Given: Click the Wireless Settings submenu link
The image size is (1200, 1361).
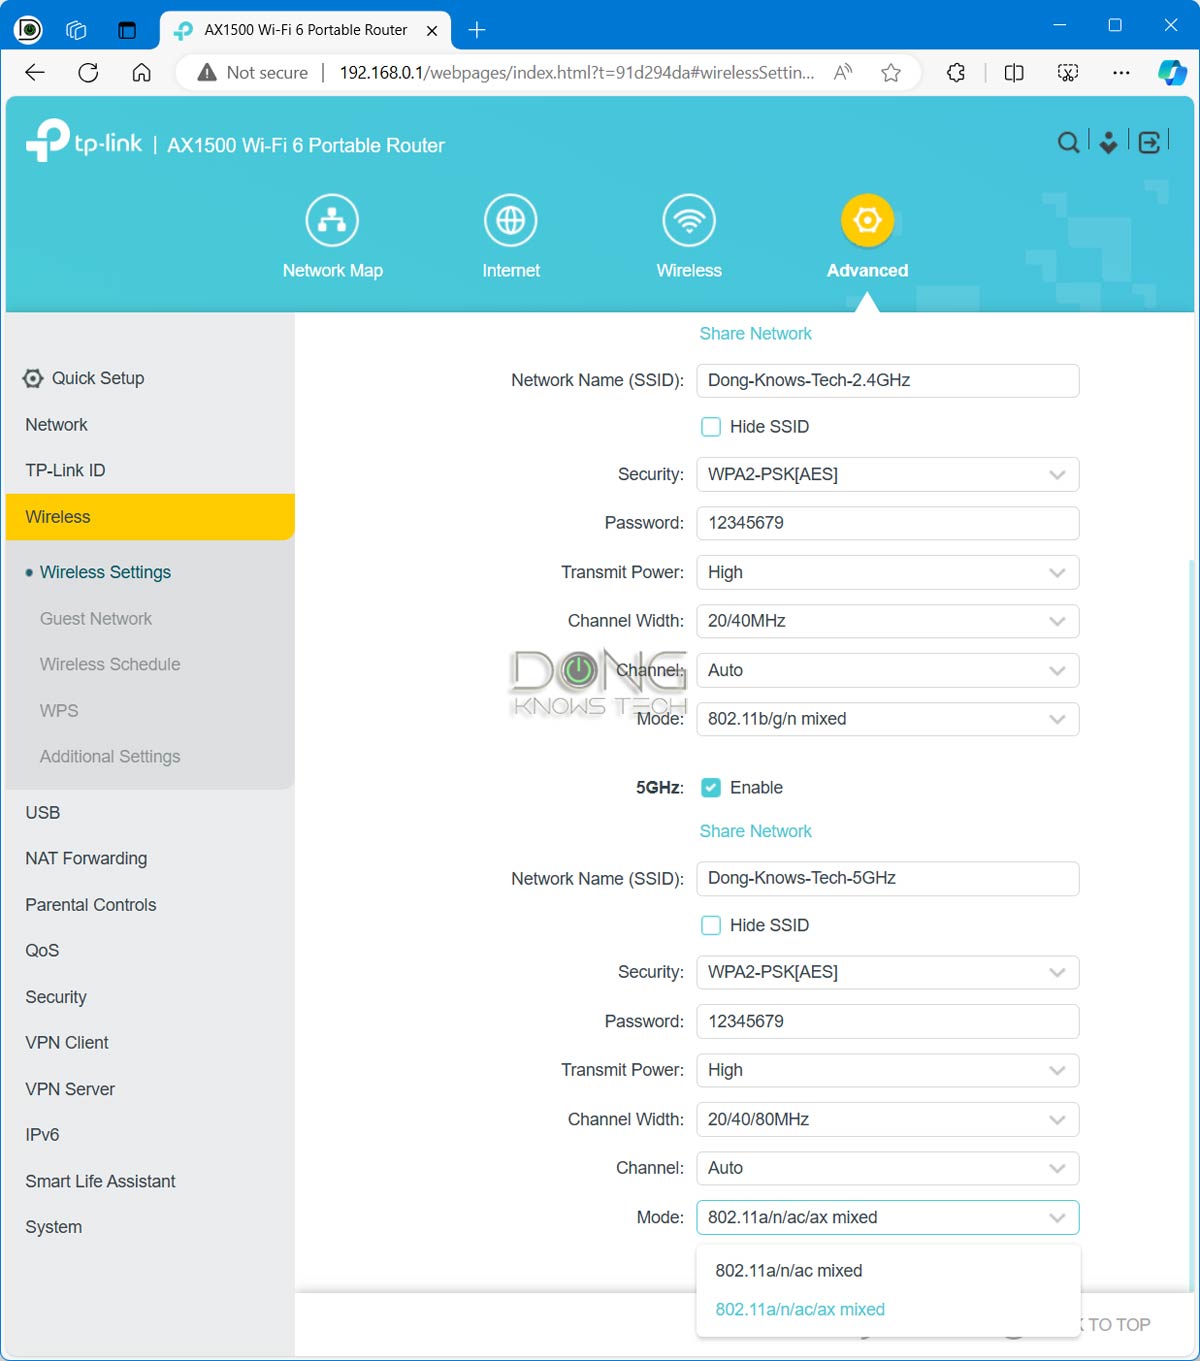Looking at the screenshot, I should pyautogui.click(x=105, y=573).
